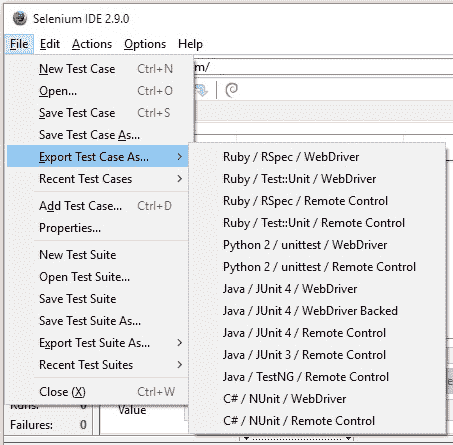This screenshot has height=445, width=453.
Task: Choose New Test Case from File menu
Action: pyautogui.click(x=98, y=69)
